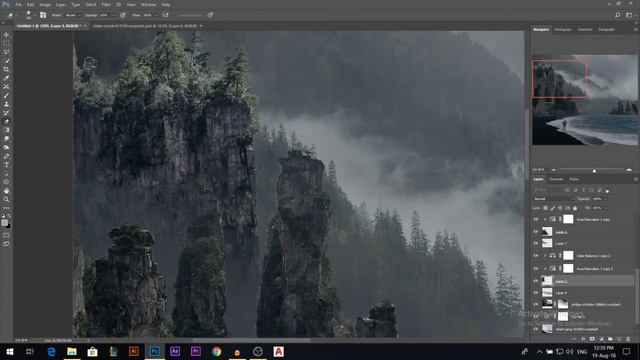
Task: Lock all for the selected layer
Action: [575, 208]
